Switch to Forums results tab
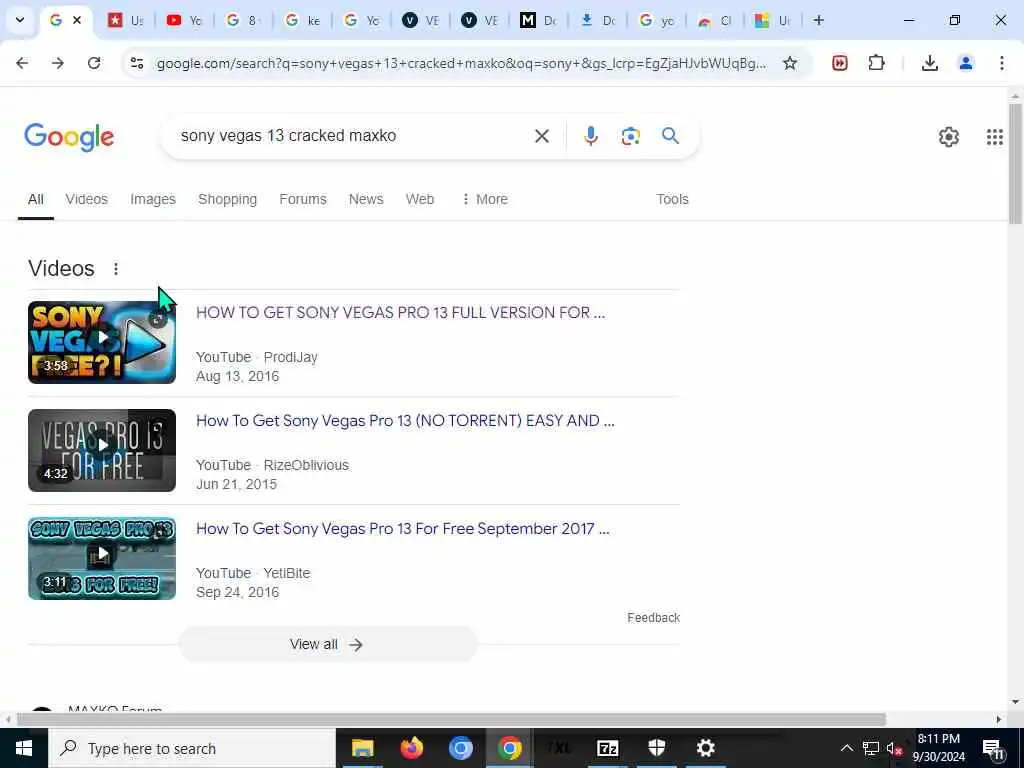The image size is (1024, 768). tap(302, 199)
